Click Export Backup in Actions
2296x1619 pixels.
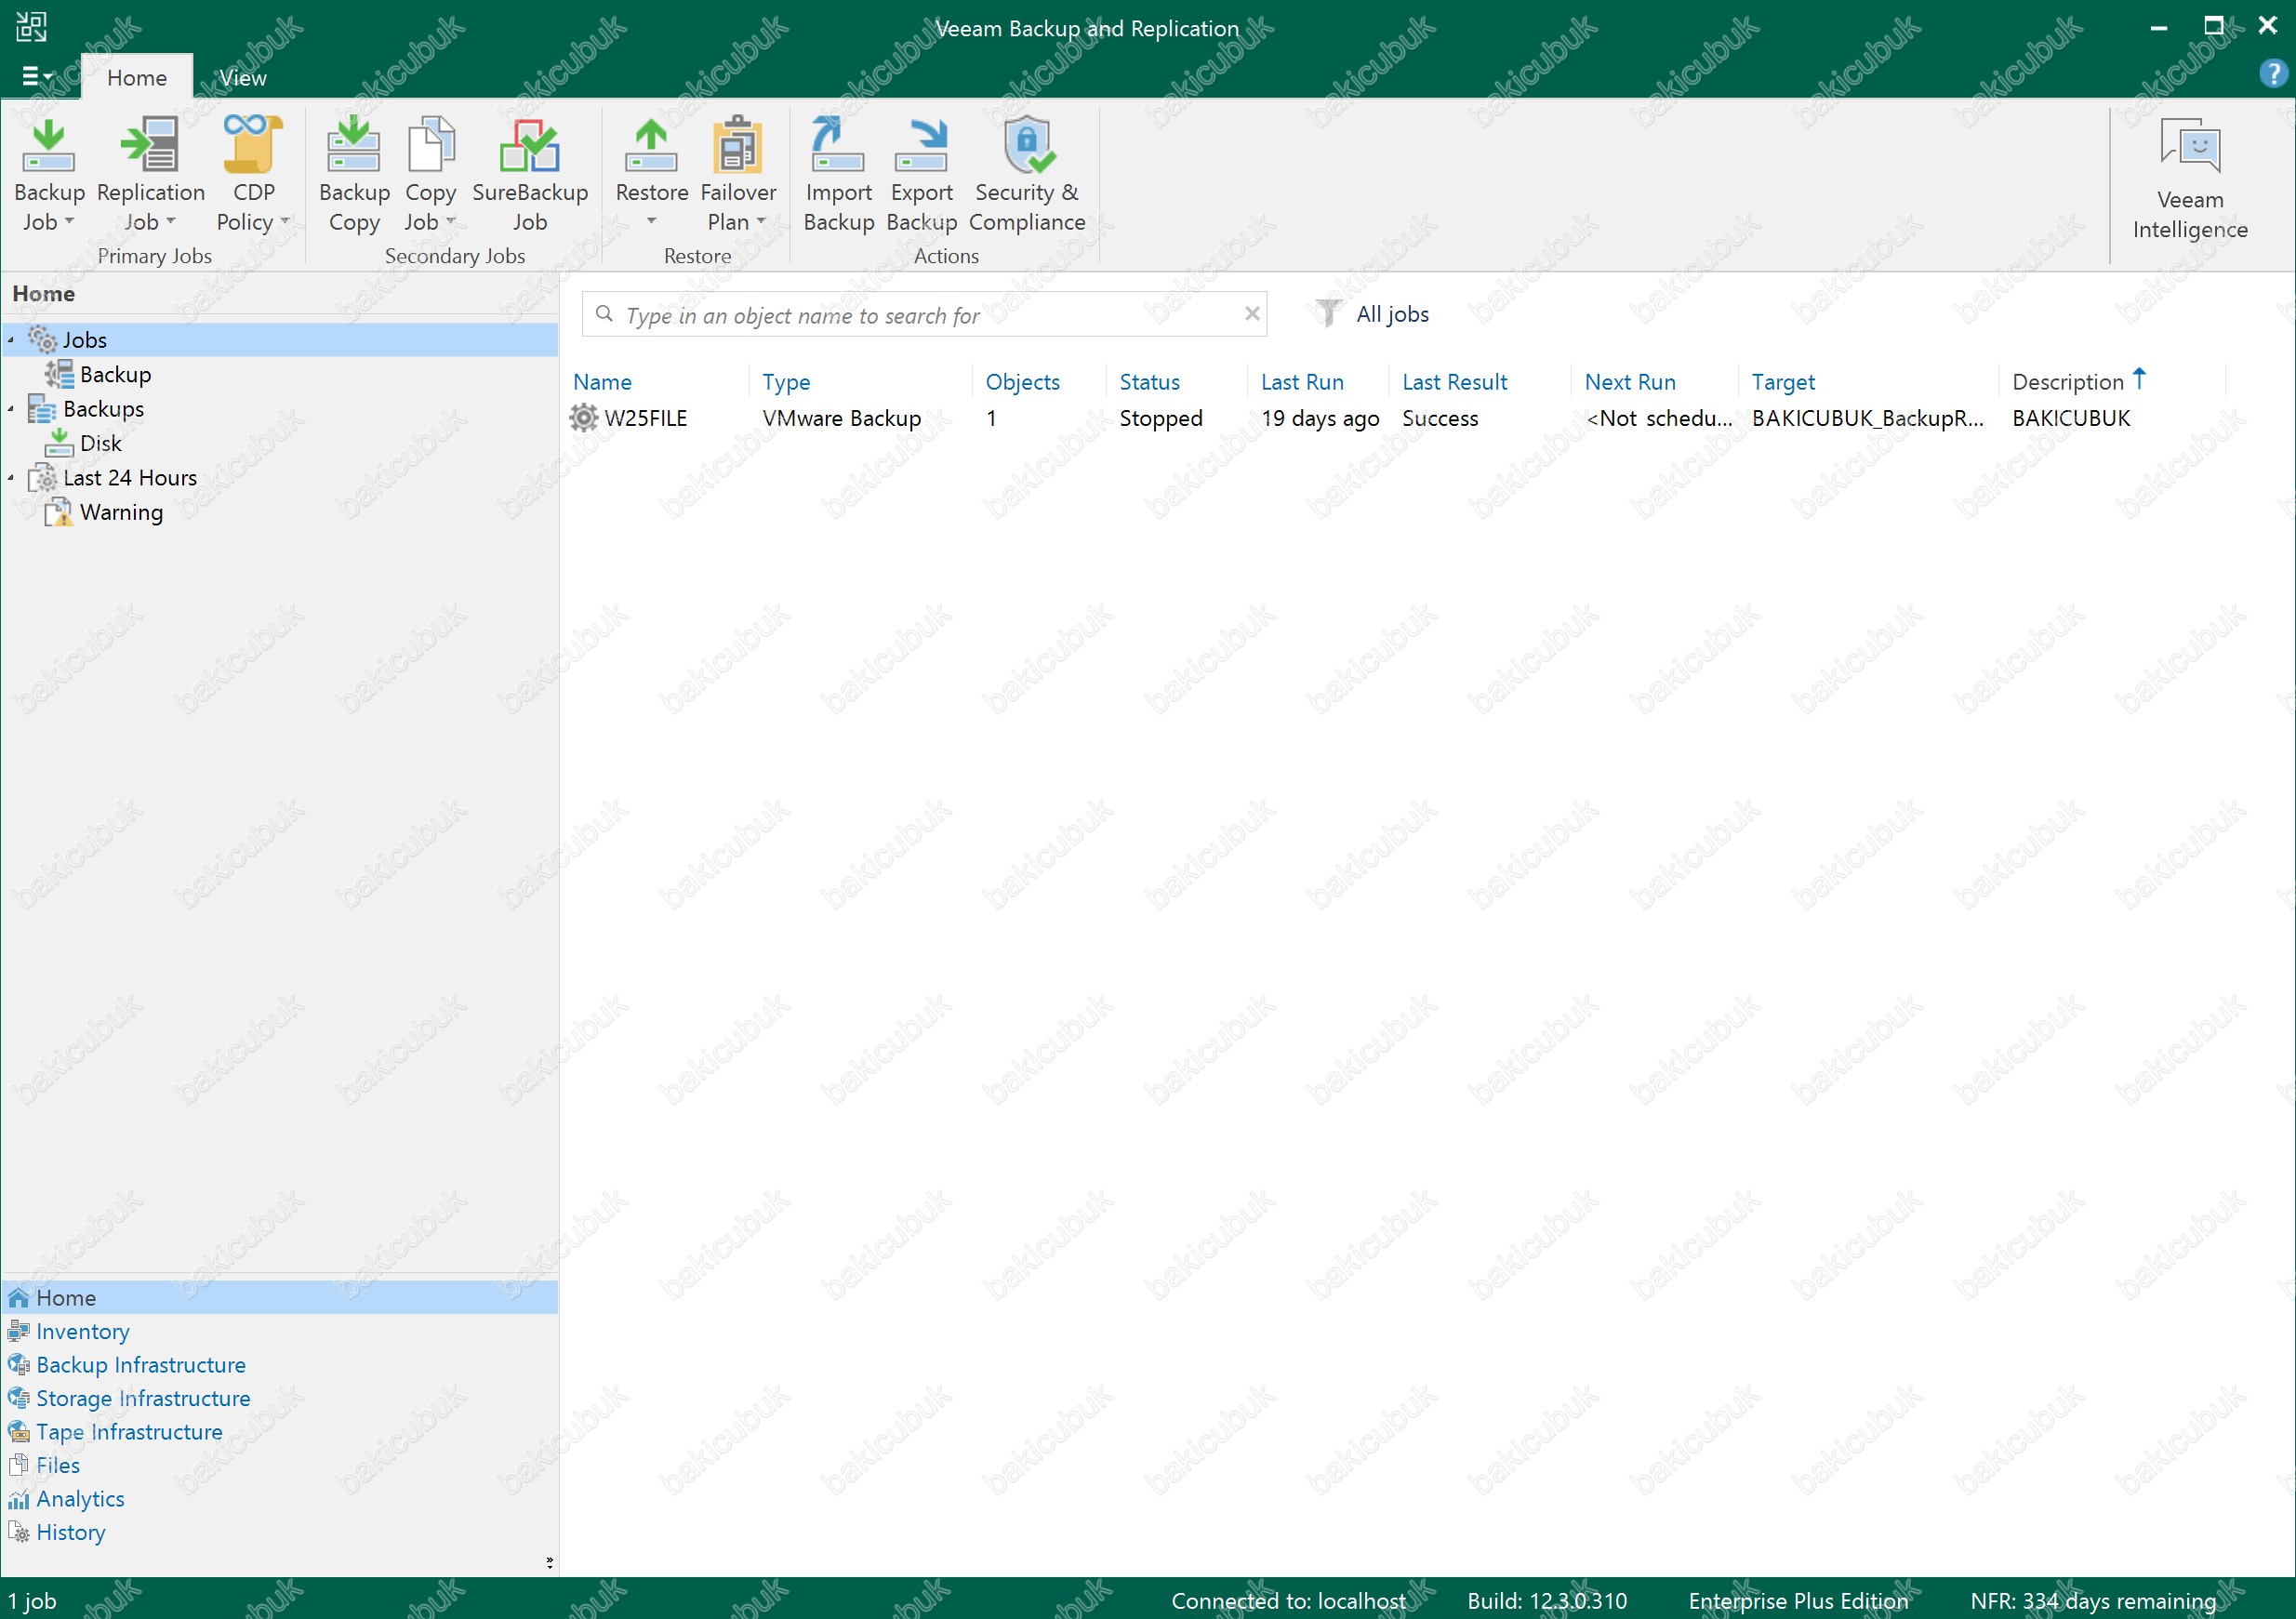921,176
